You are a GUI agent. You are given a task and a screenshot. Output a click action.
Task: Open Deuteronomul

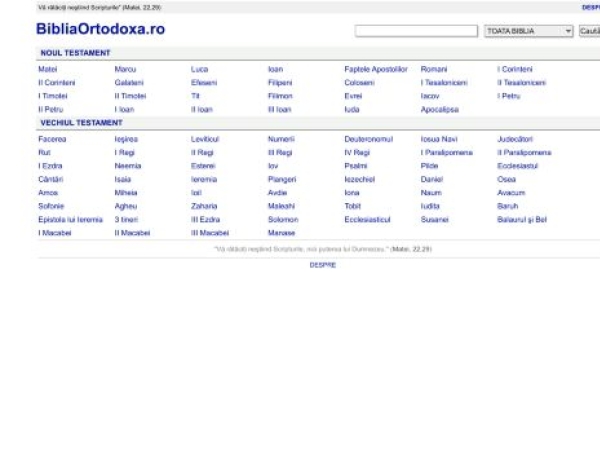point(368,139)
